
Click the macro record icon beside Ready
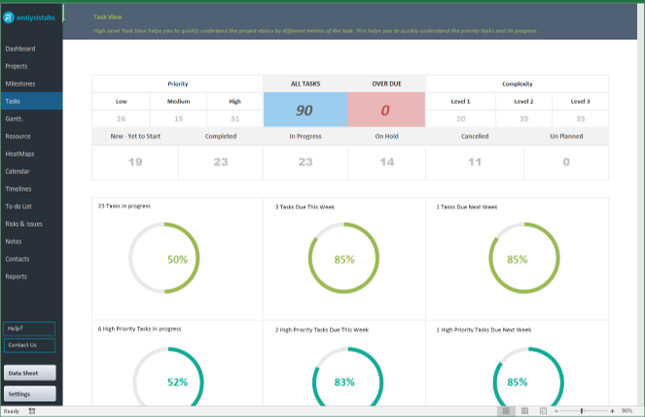coord(32,411)
